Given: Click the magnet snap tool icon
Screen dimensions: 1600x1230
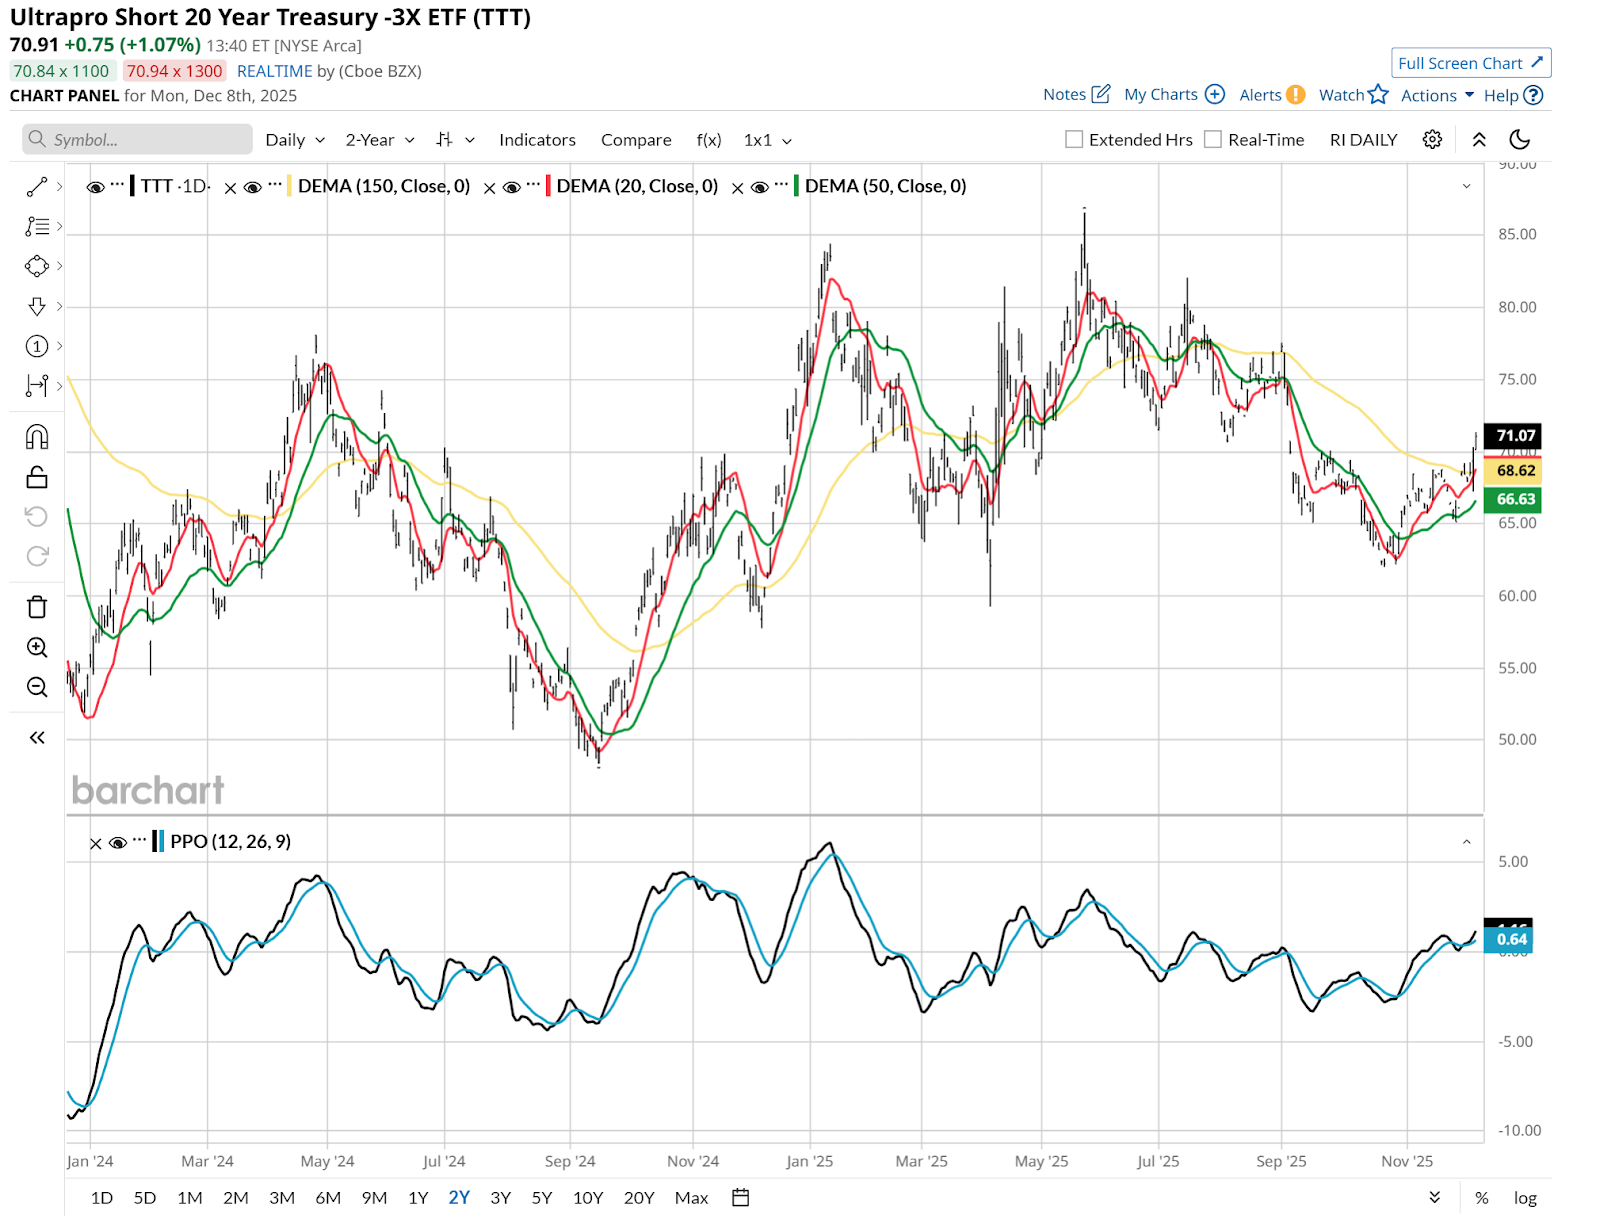Looking at the screenshot, I should point(37,437).
